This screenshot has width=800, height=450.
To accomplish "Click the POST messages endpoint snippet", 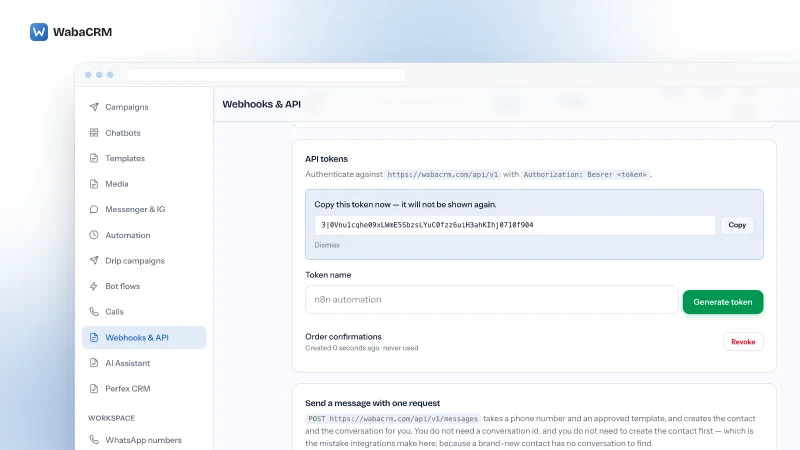I will click(x=393, y=419).
